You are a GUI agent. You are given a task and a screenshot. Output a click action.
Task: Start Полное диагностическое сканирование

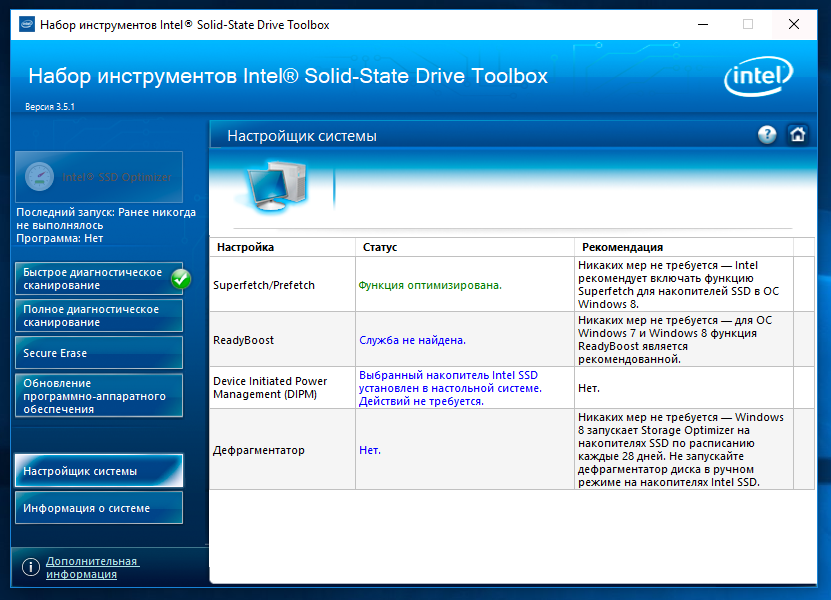[99, 316]
